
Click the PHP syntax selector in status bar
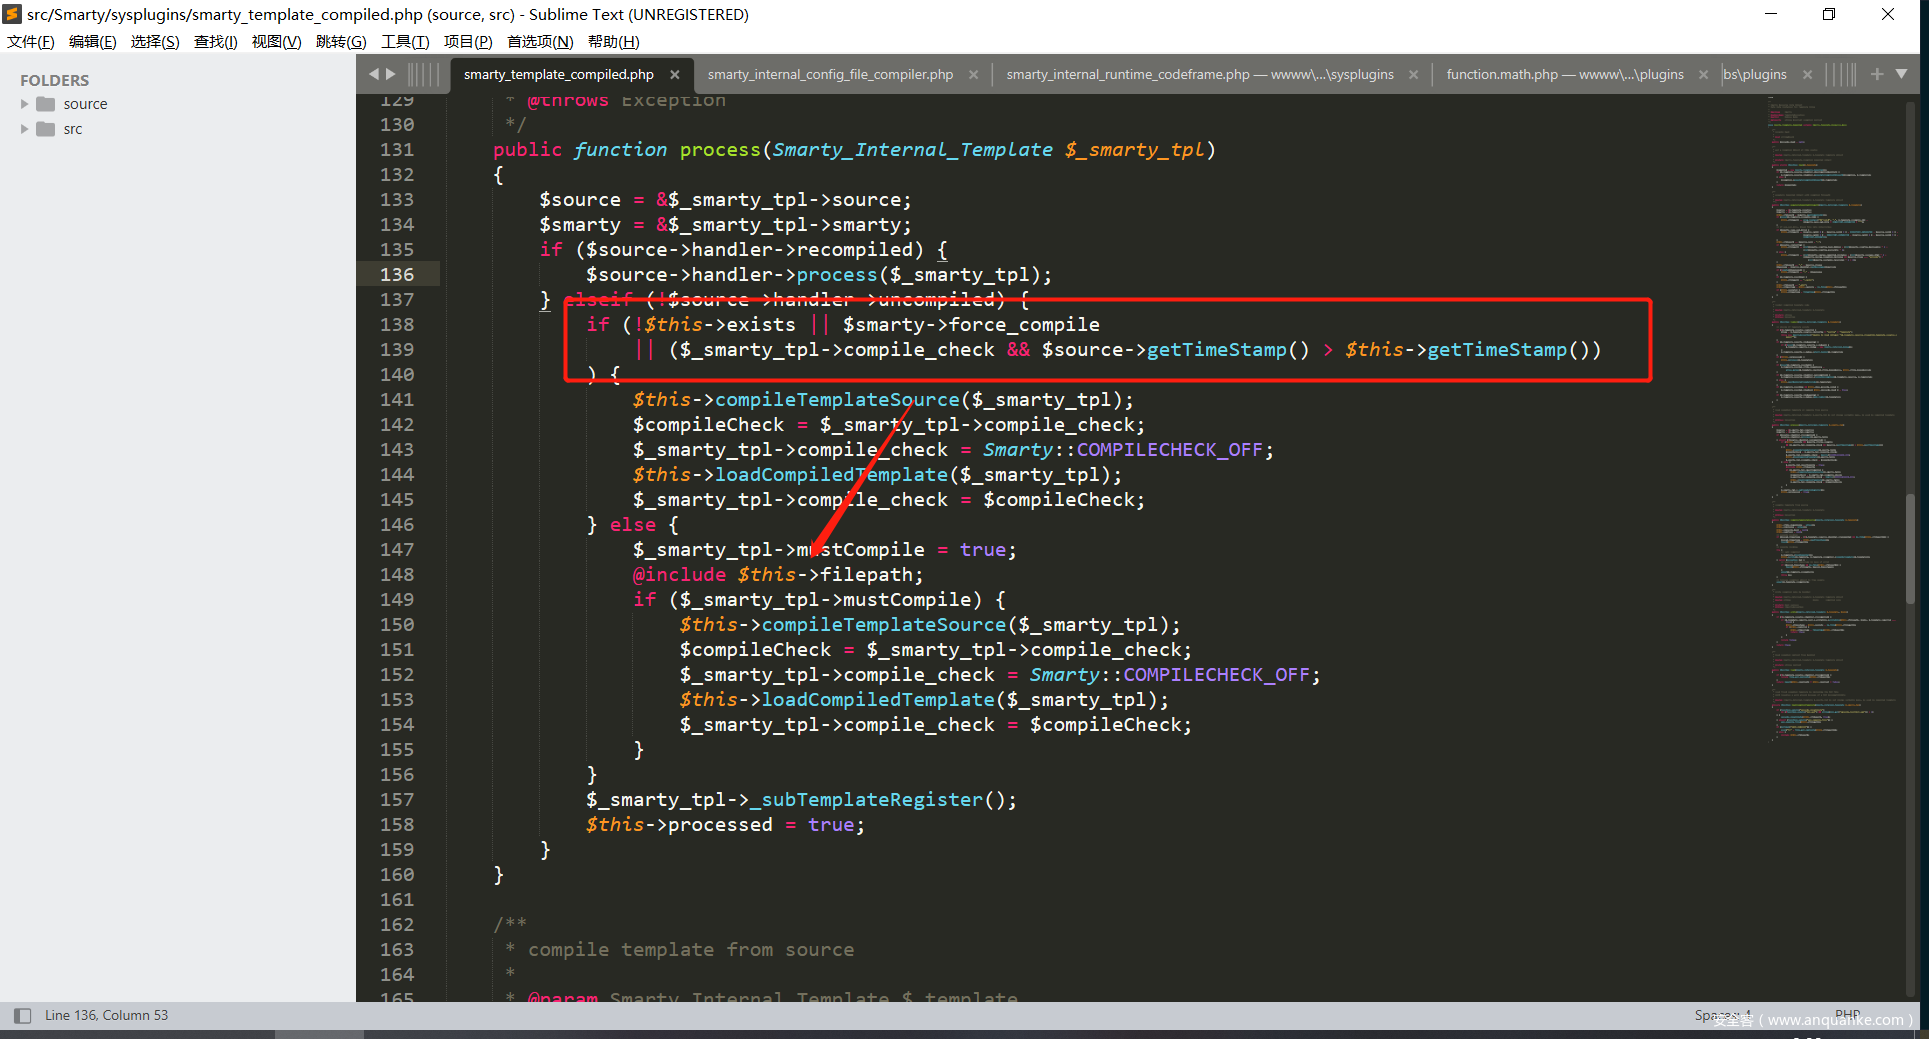pyautogui.click(x=1847, y=1014)
